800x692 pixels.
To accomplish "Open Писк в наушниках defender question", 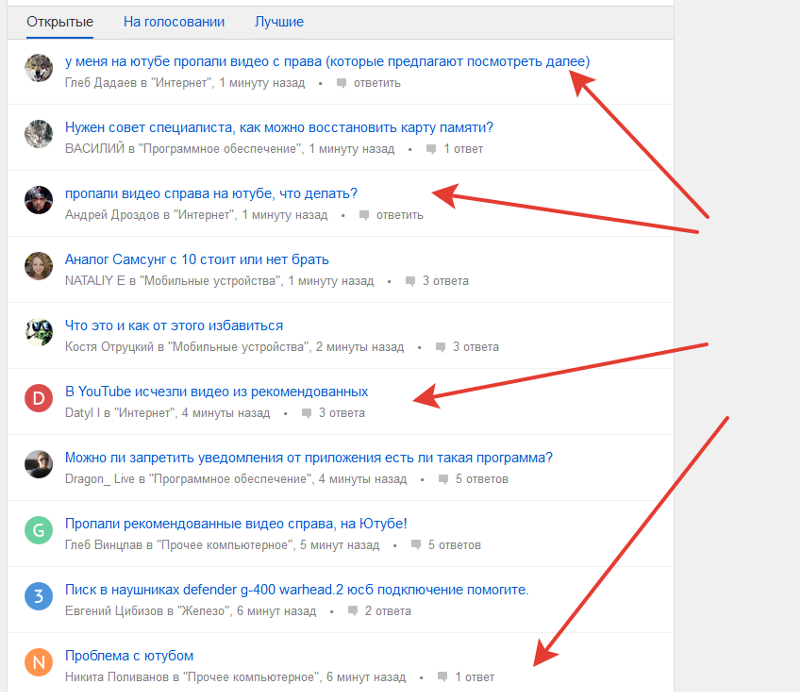I will [x=296, y=589].
